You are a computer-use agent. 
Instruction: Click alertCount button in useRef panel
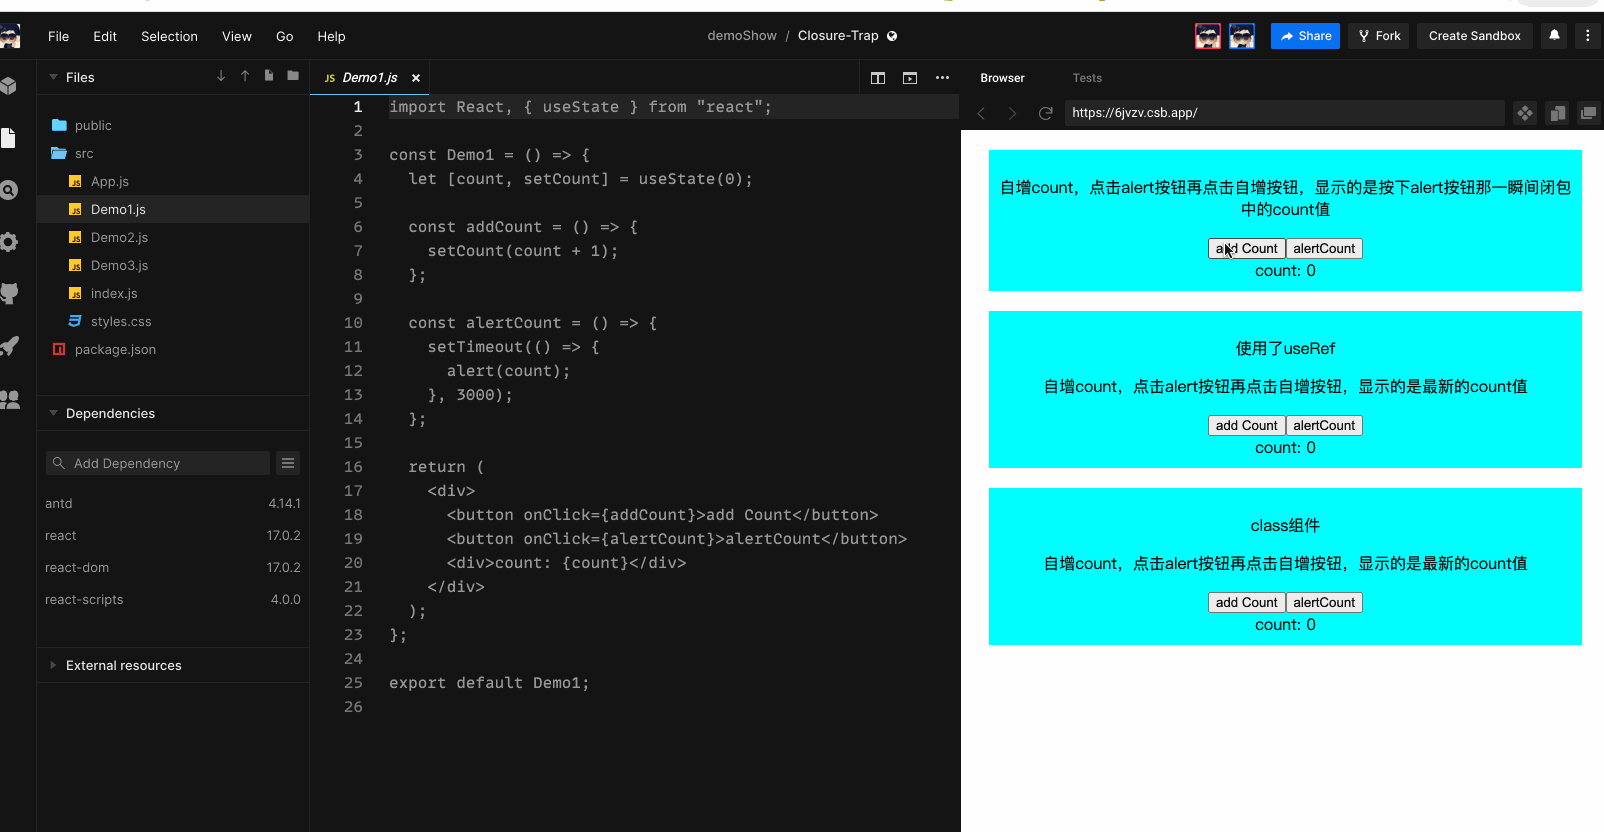click(x=1324, y=425)
